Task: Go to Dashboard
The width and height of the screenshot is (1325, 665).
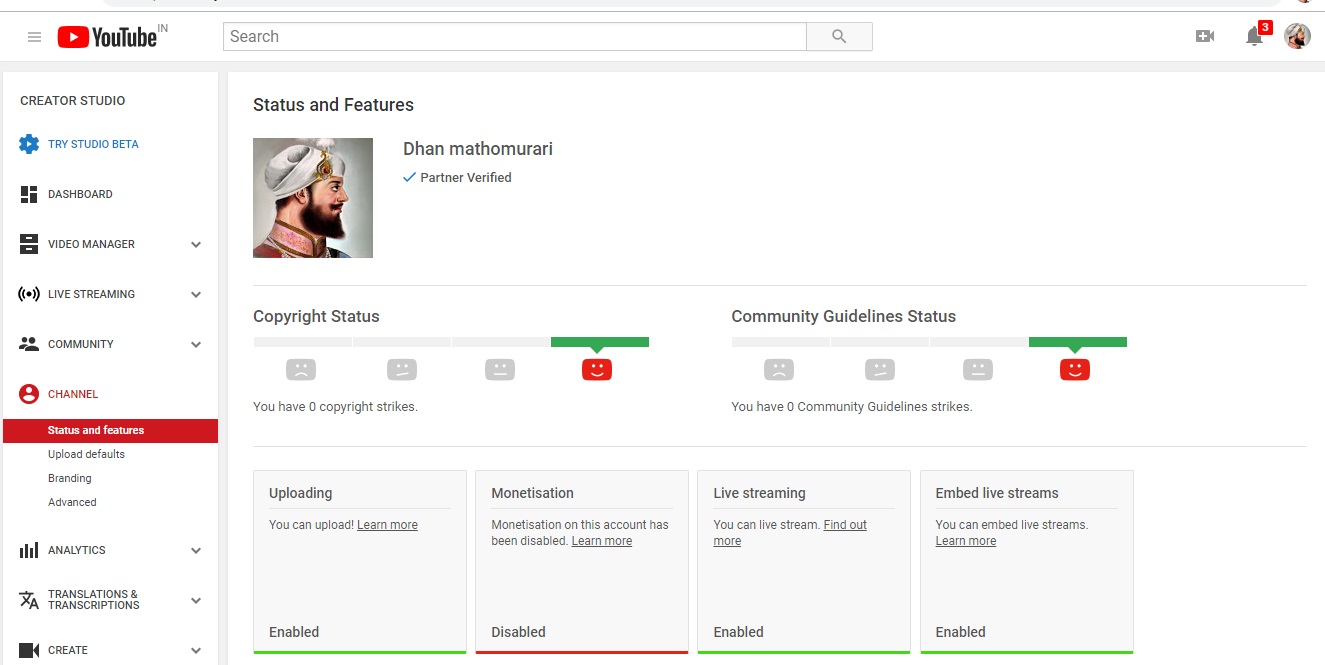Action: pyautogui.click(x=80, y=194)
